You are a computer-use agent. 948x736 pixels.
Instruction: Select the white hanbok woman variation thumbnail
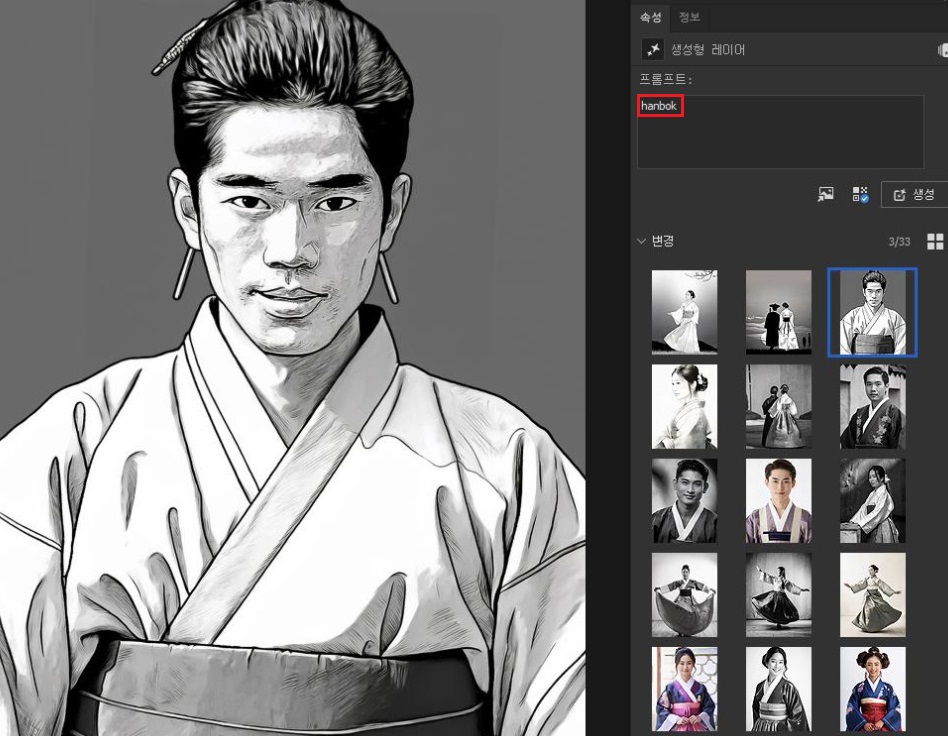[x=684, y=311]
